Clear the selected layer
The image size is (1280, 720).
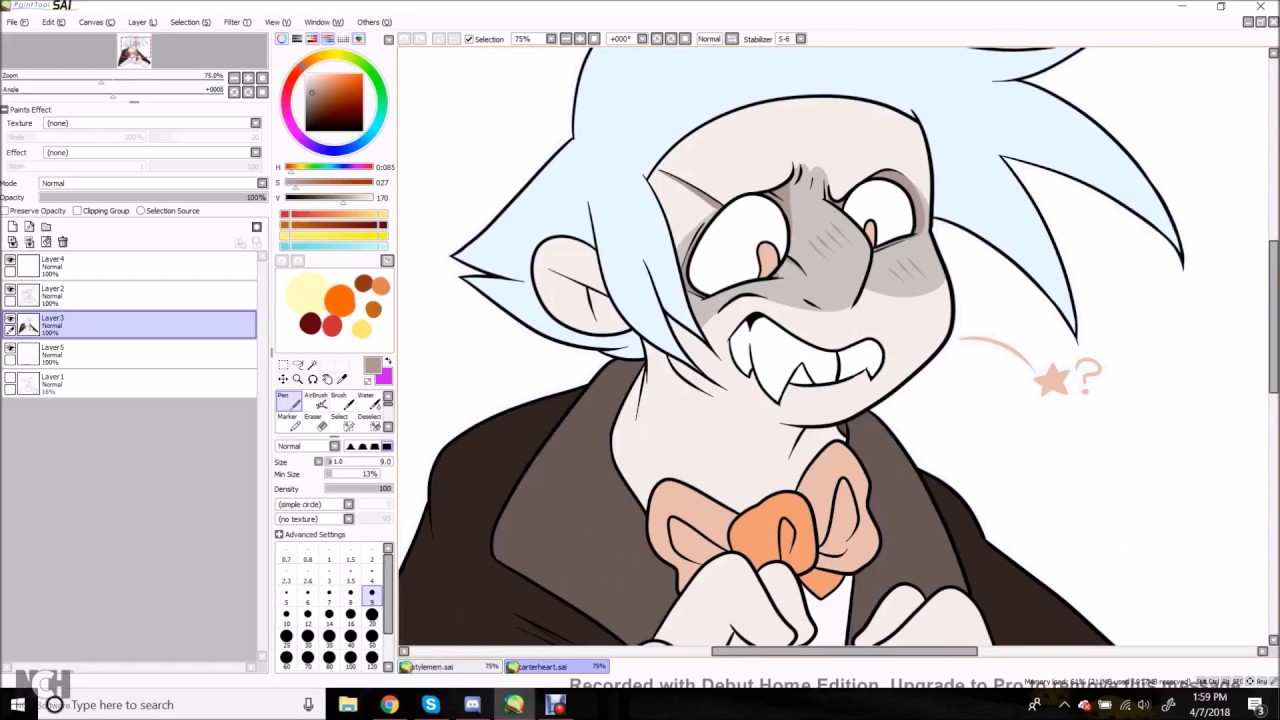point(46,242)
